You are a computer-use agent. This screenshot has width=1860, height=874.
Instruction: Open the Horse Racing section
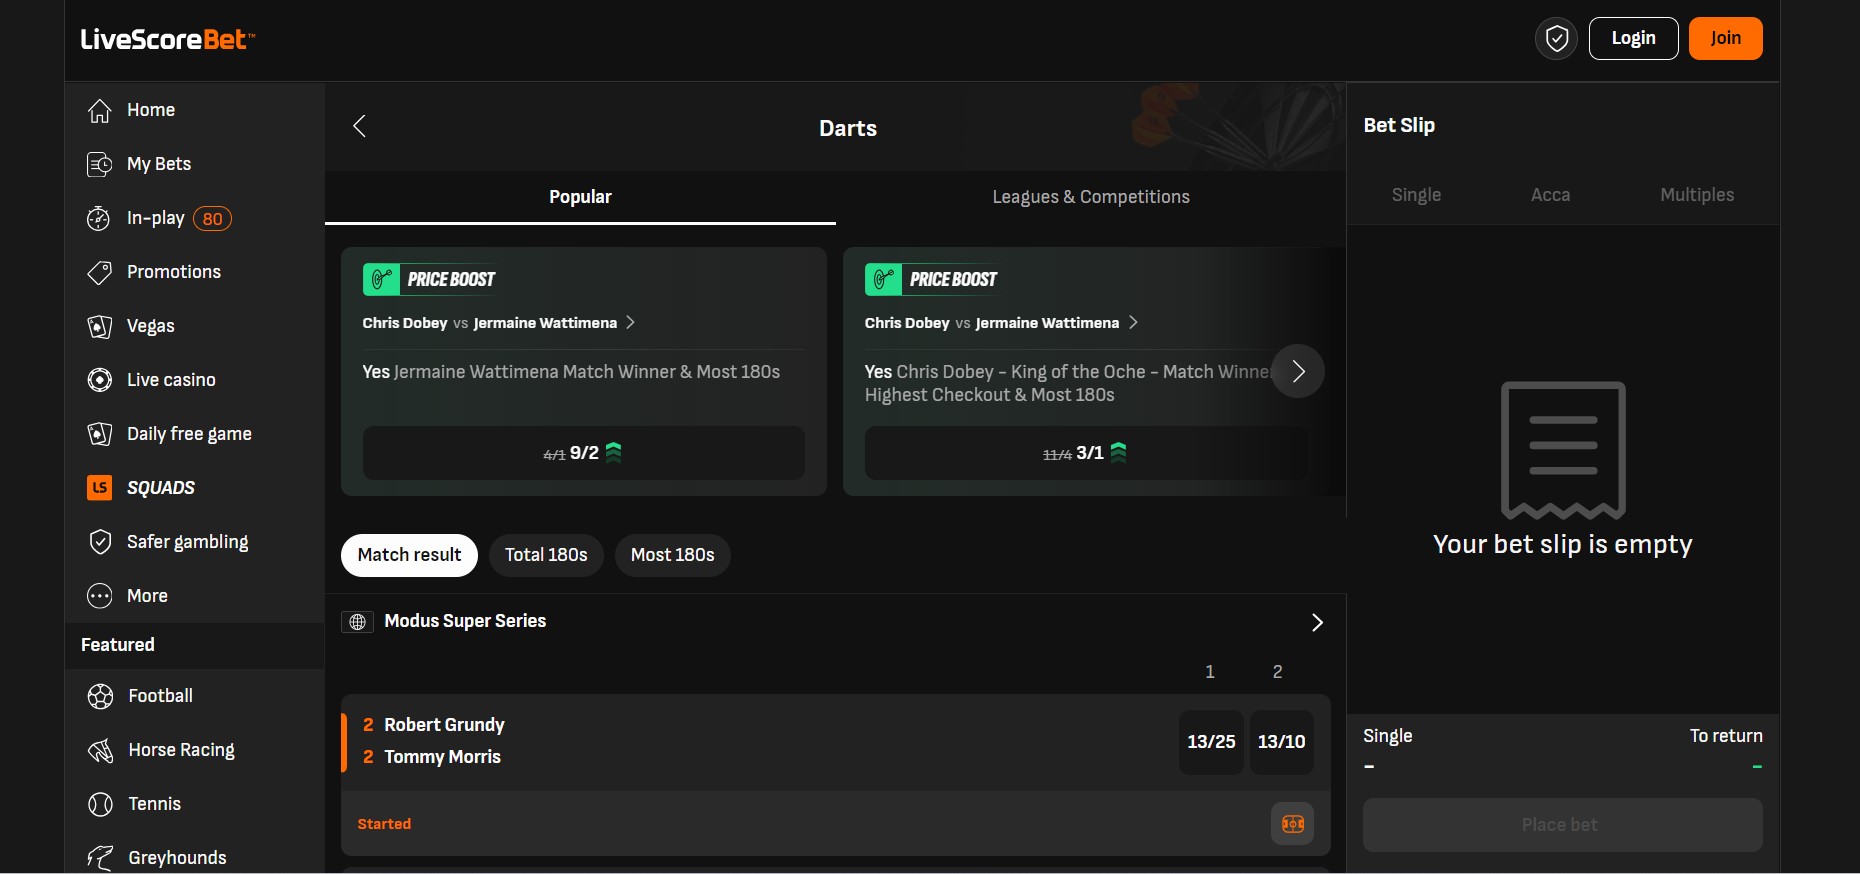(181, 750)
